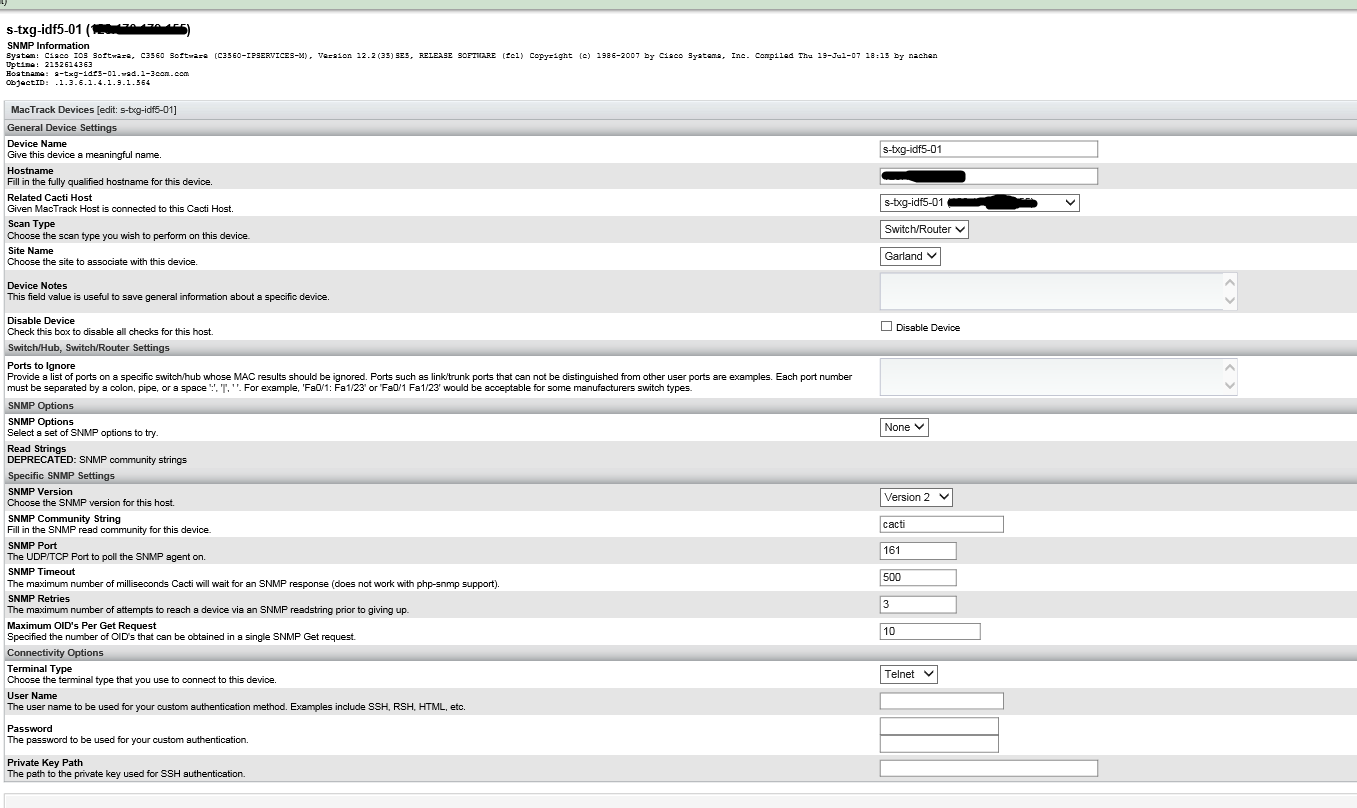Open the SNMP Options None dropdown

coord(904,427)
